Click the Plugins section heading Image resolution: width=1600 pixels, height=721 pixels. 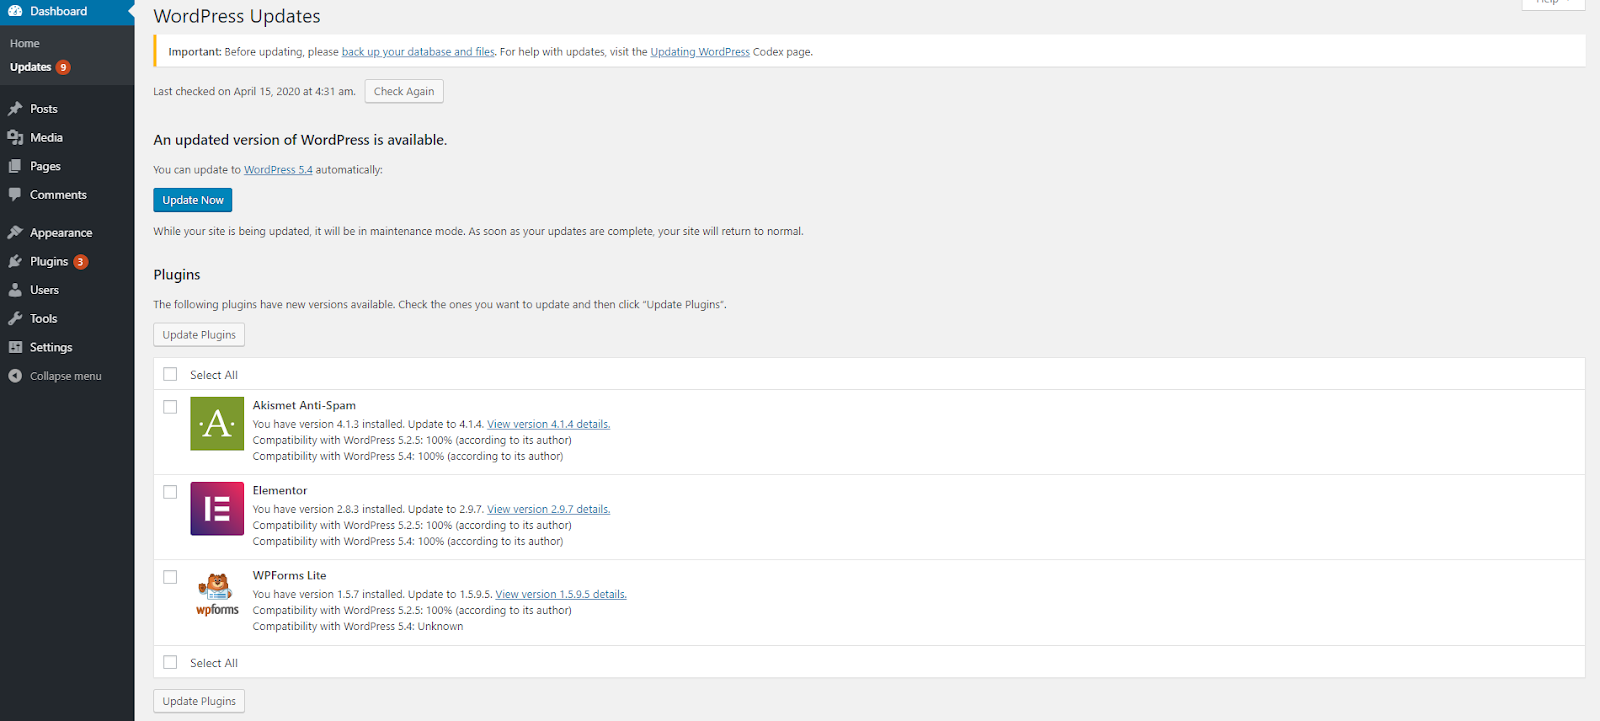coord(177,274)
